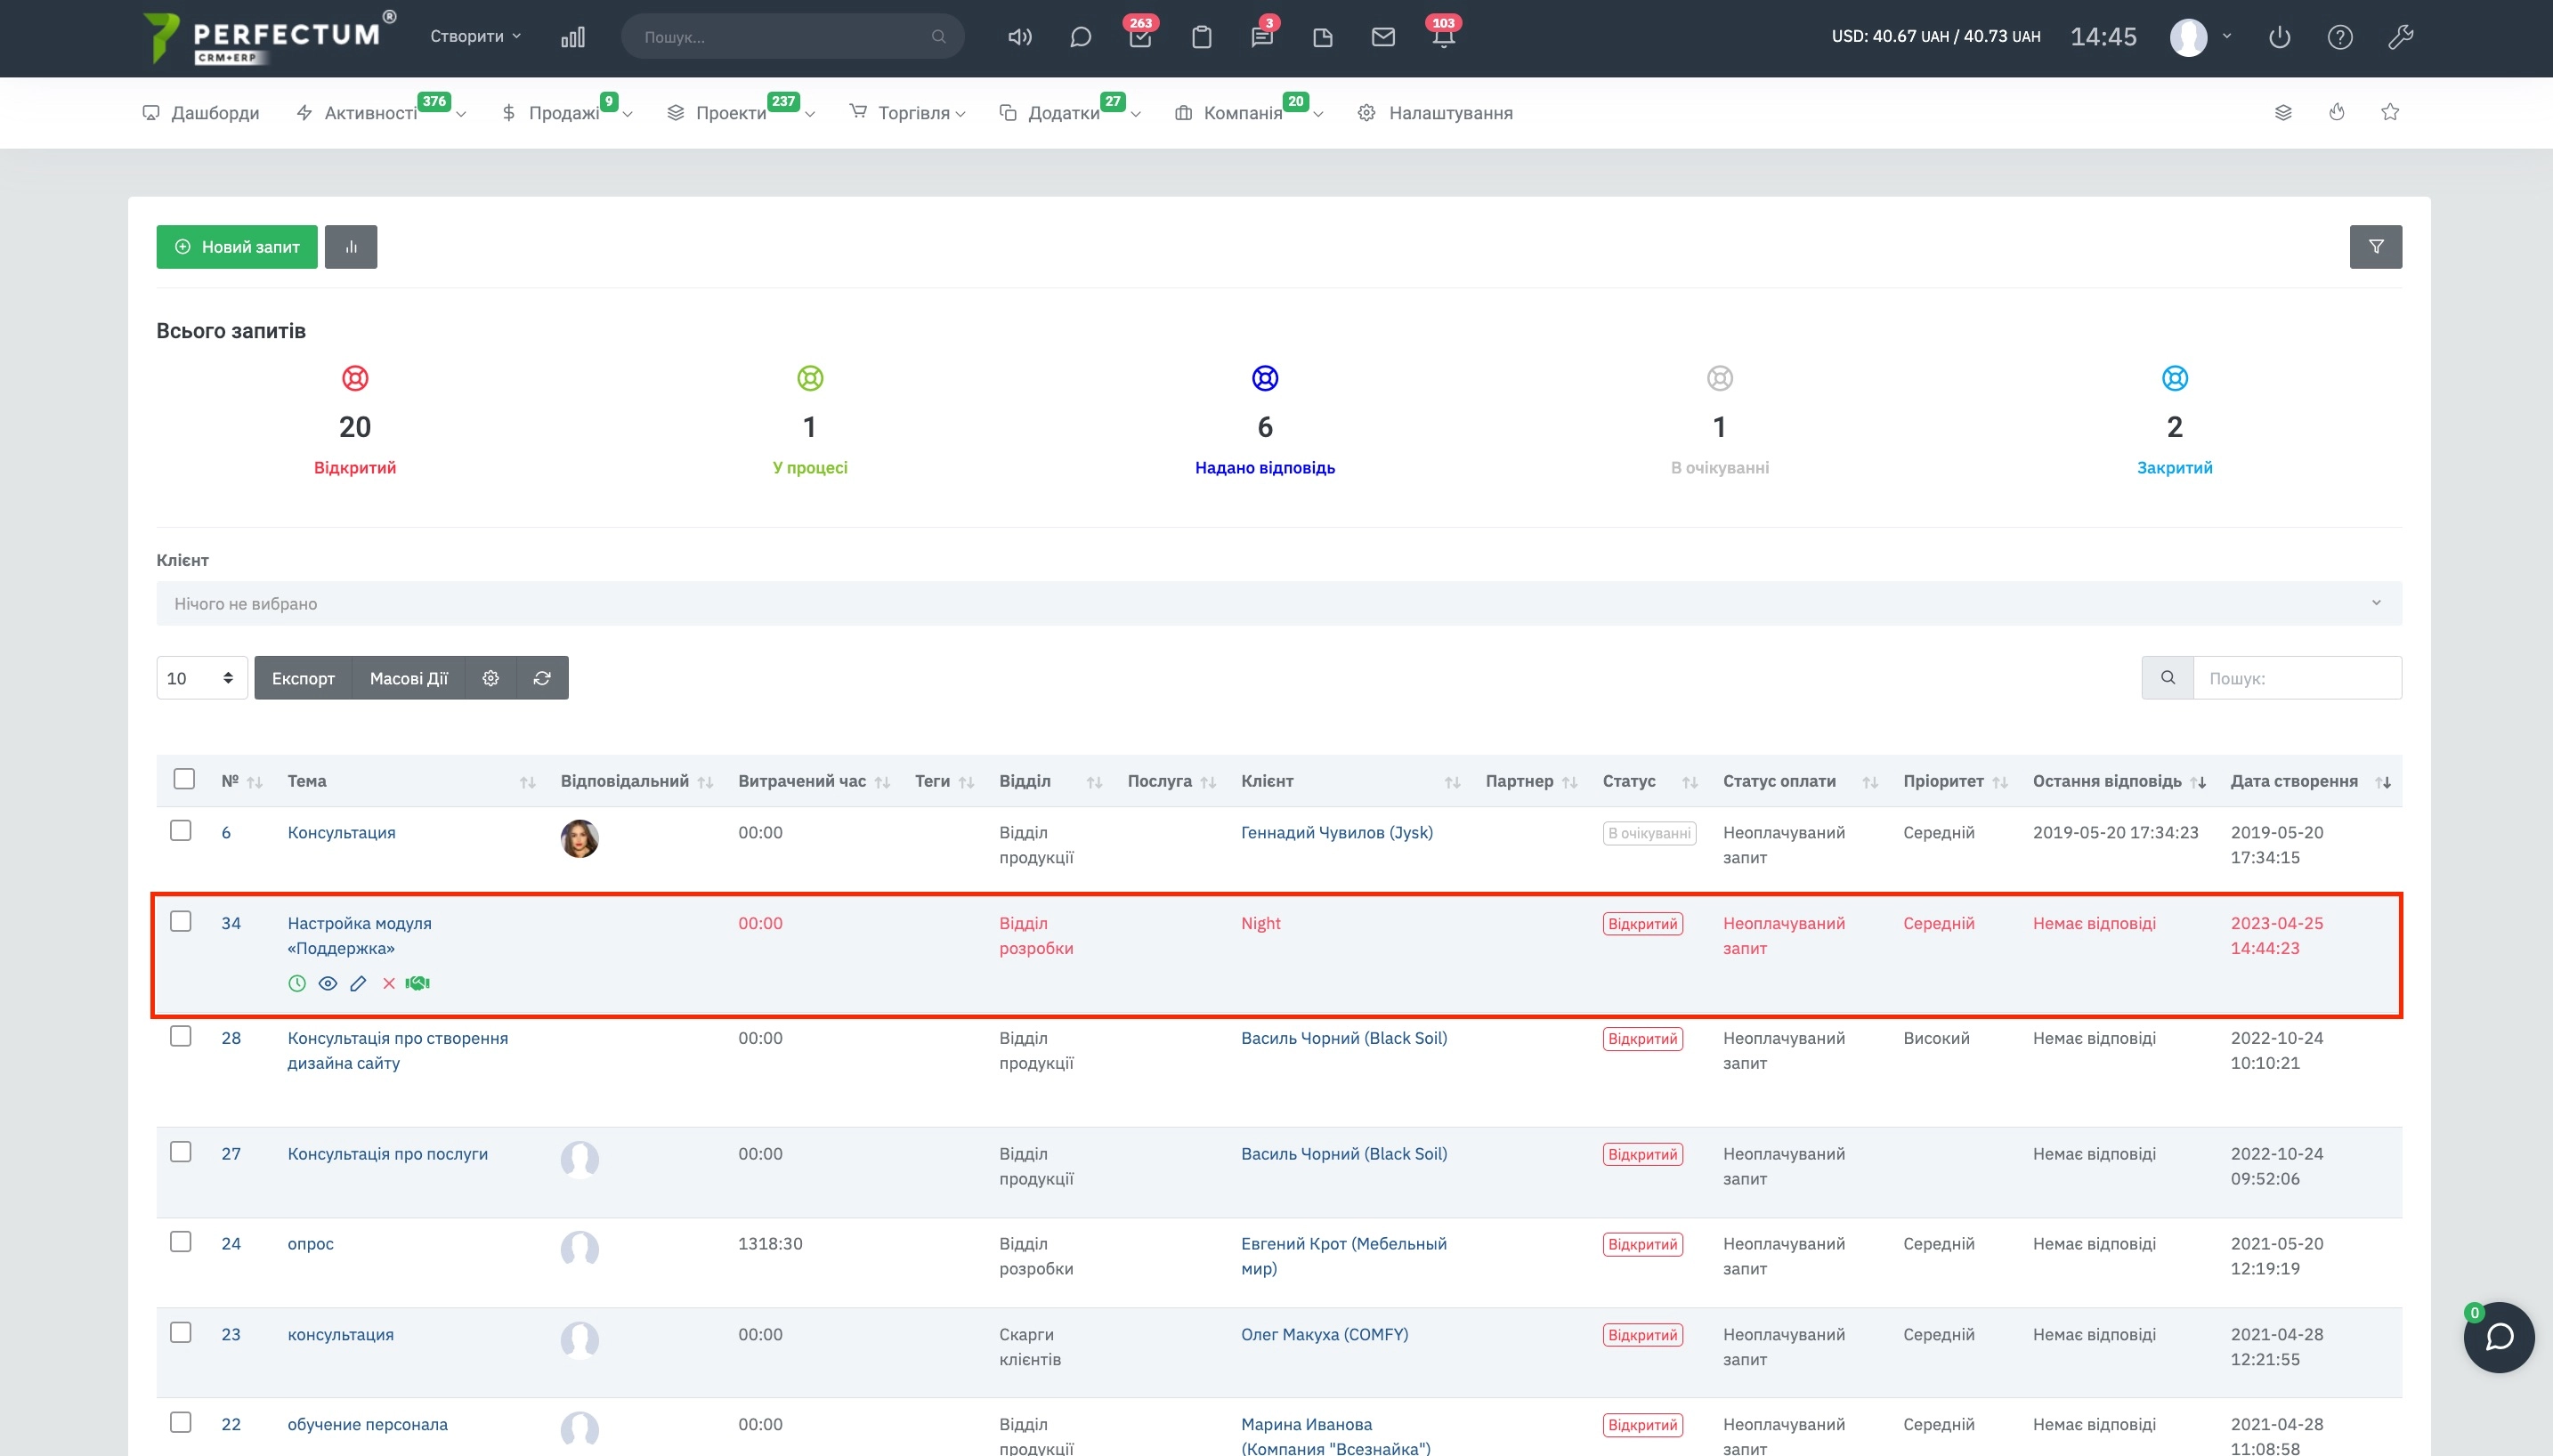2553x1456 pixels.
Task: Open the Дашборди menu
Action: coord(201,113)
